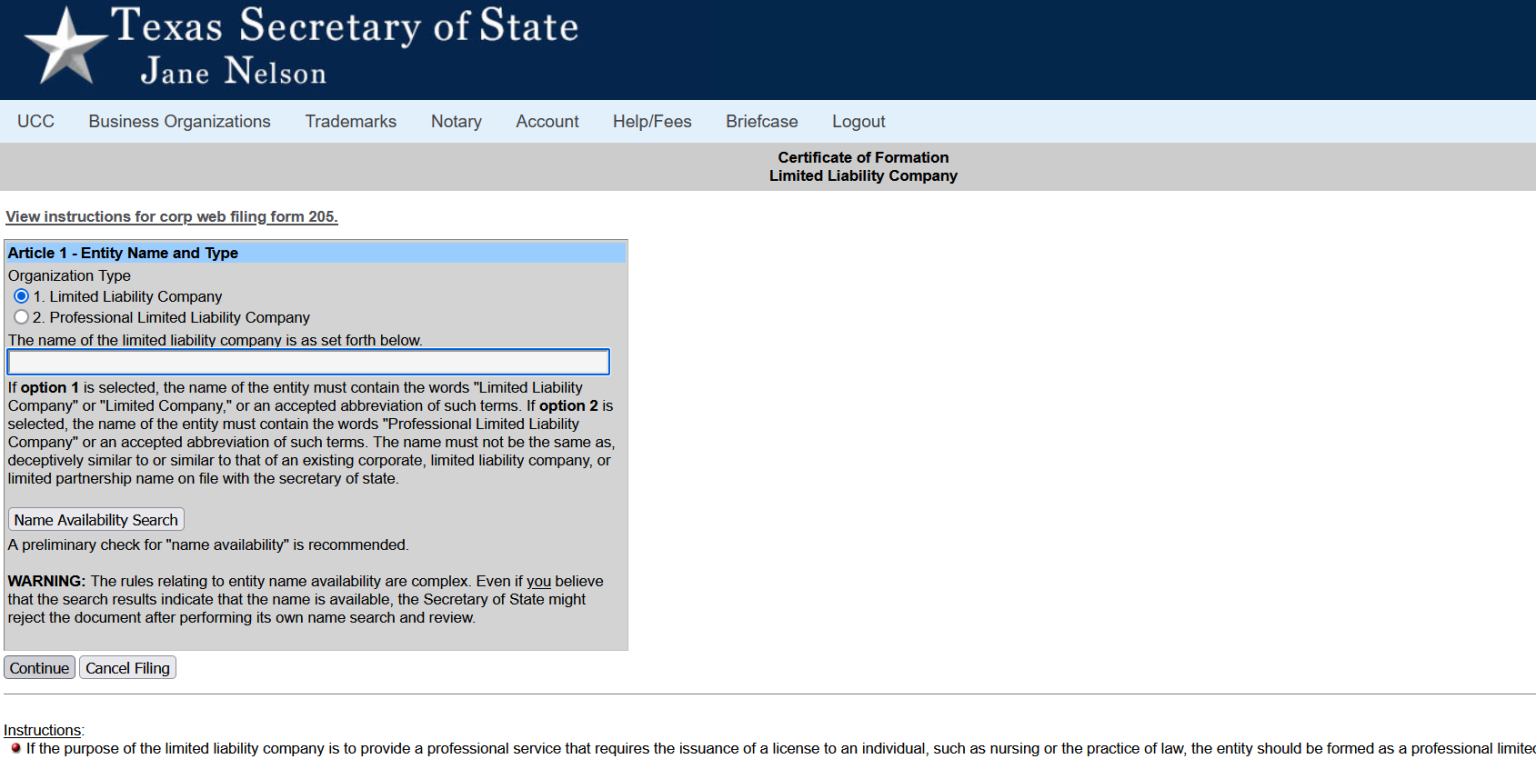Click the Article 1 Entity Name header bar

(123, 253)
